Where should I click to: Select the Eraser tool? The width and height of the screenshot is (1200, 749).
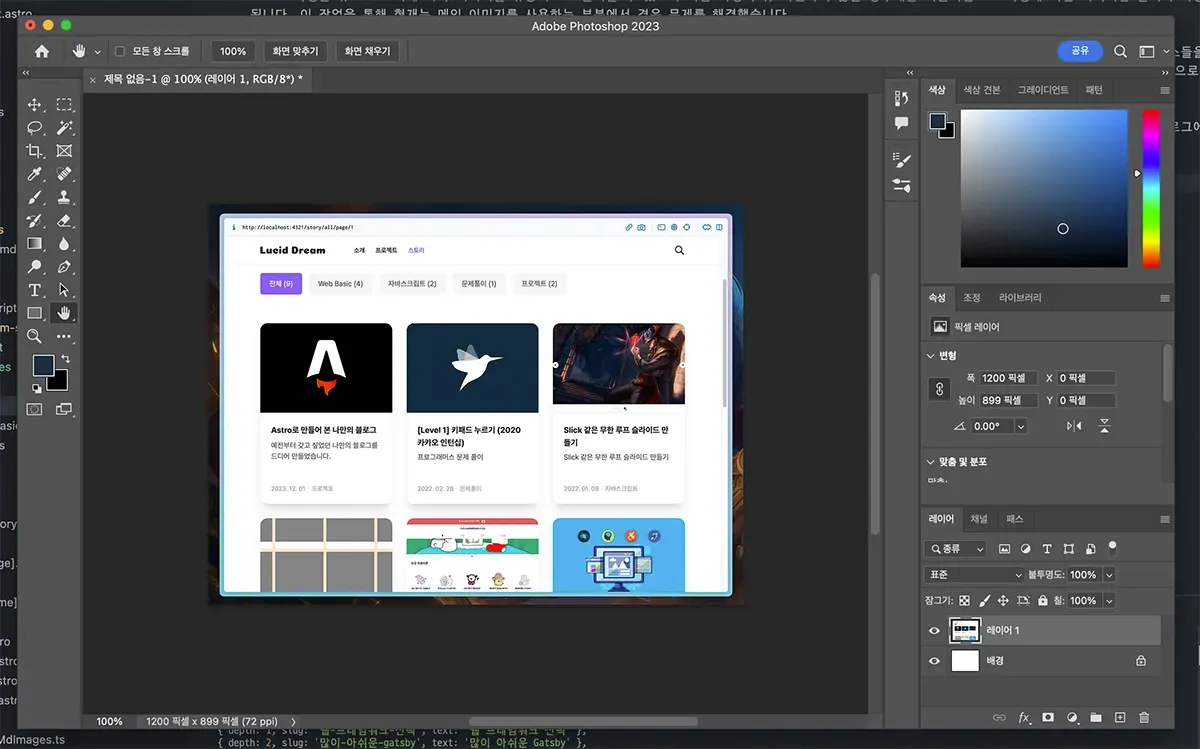click(x=64, y=220)
